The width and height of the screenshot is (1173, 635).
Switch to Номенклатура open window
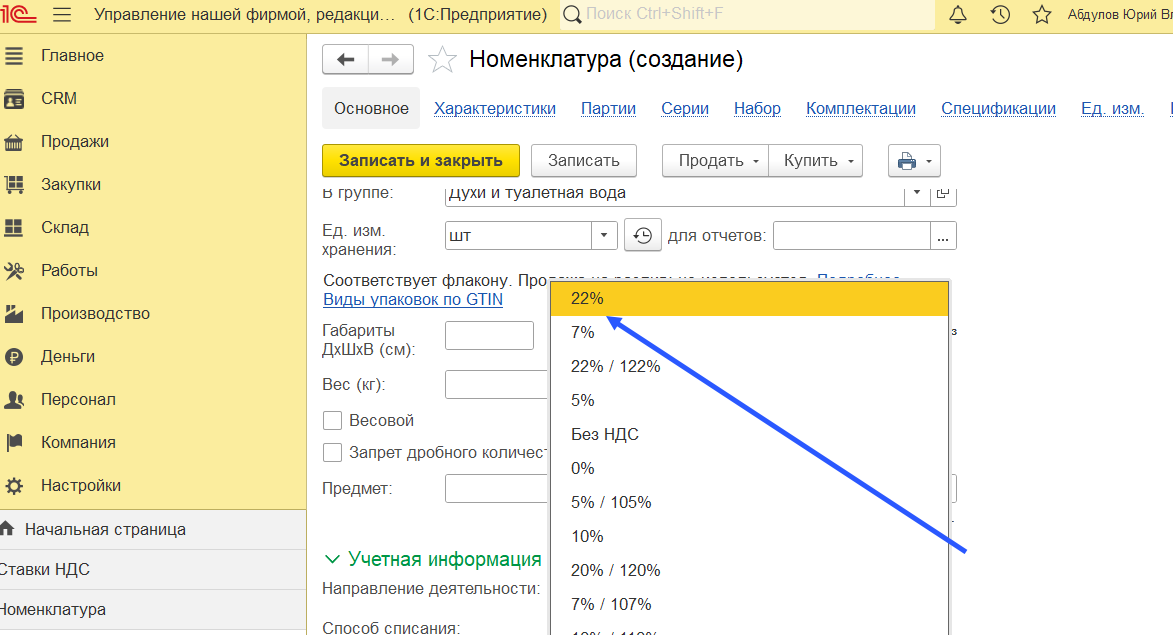tap(153, 610)
